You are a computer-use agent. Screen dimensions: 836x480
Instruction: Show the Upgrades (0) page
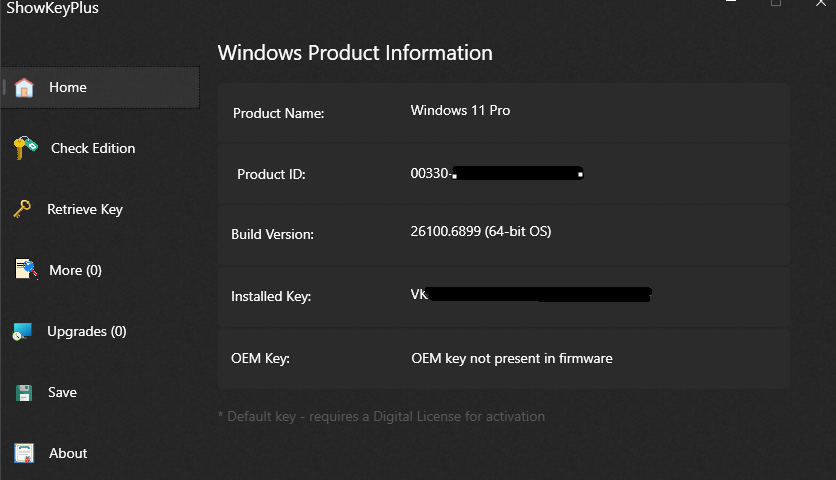click(x=87, y=331)
